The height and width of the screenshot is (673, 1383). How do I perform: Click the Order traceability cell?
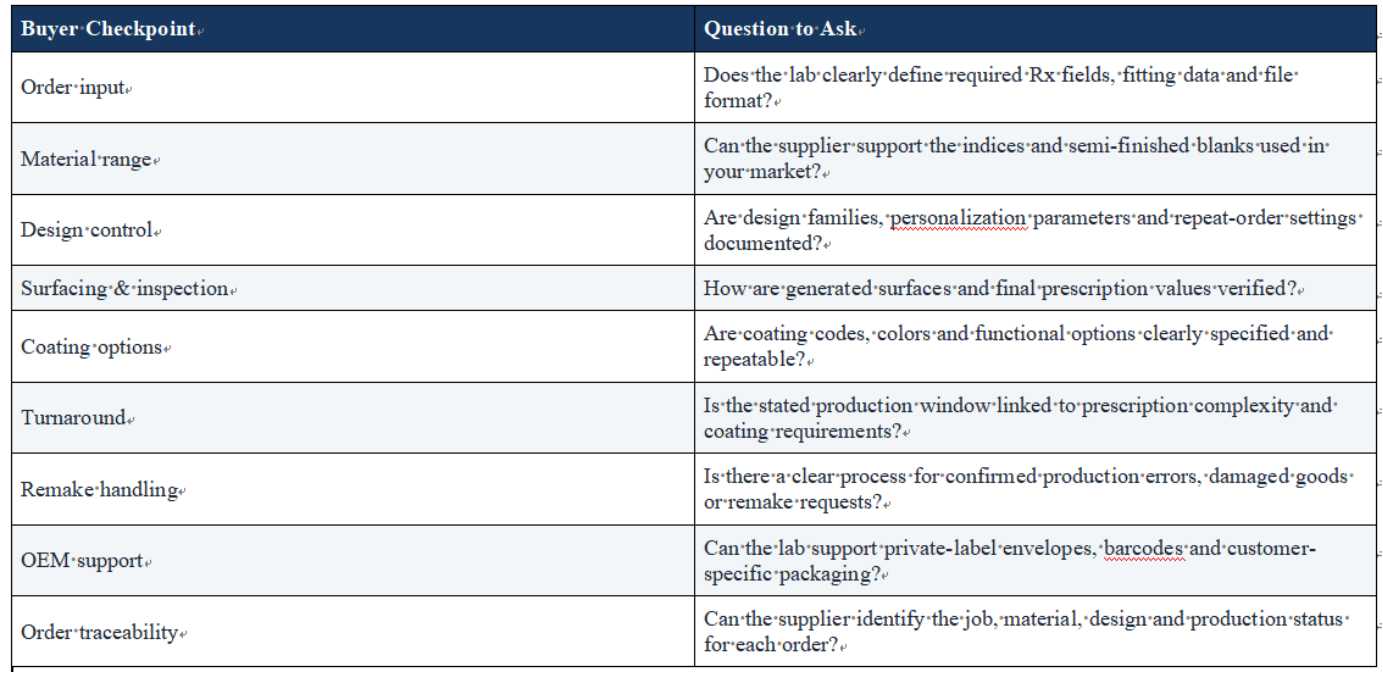pos(353,632)
